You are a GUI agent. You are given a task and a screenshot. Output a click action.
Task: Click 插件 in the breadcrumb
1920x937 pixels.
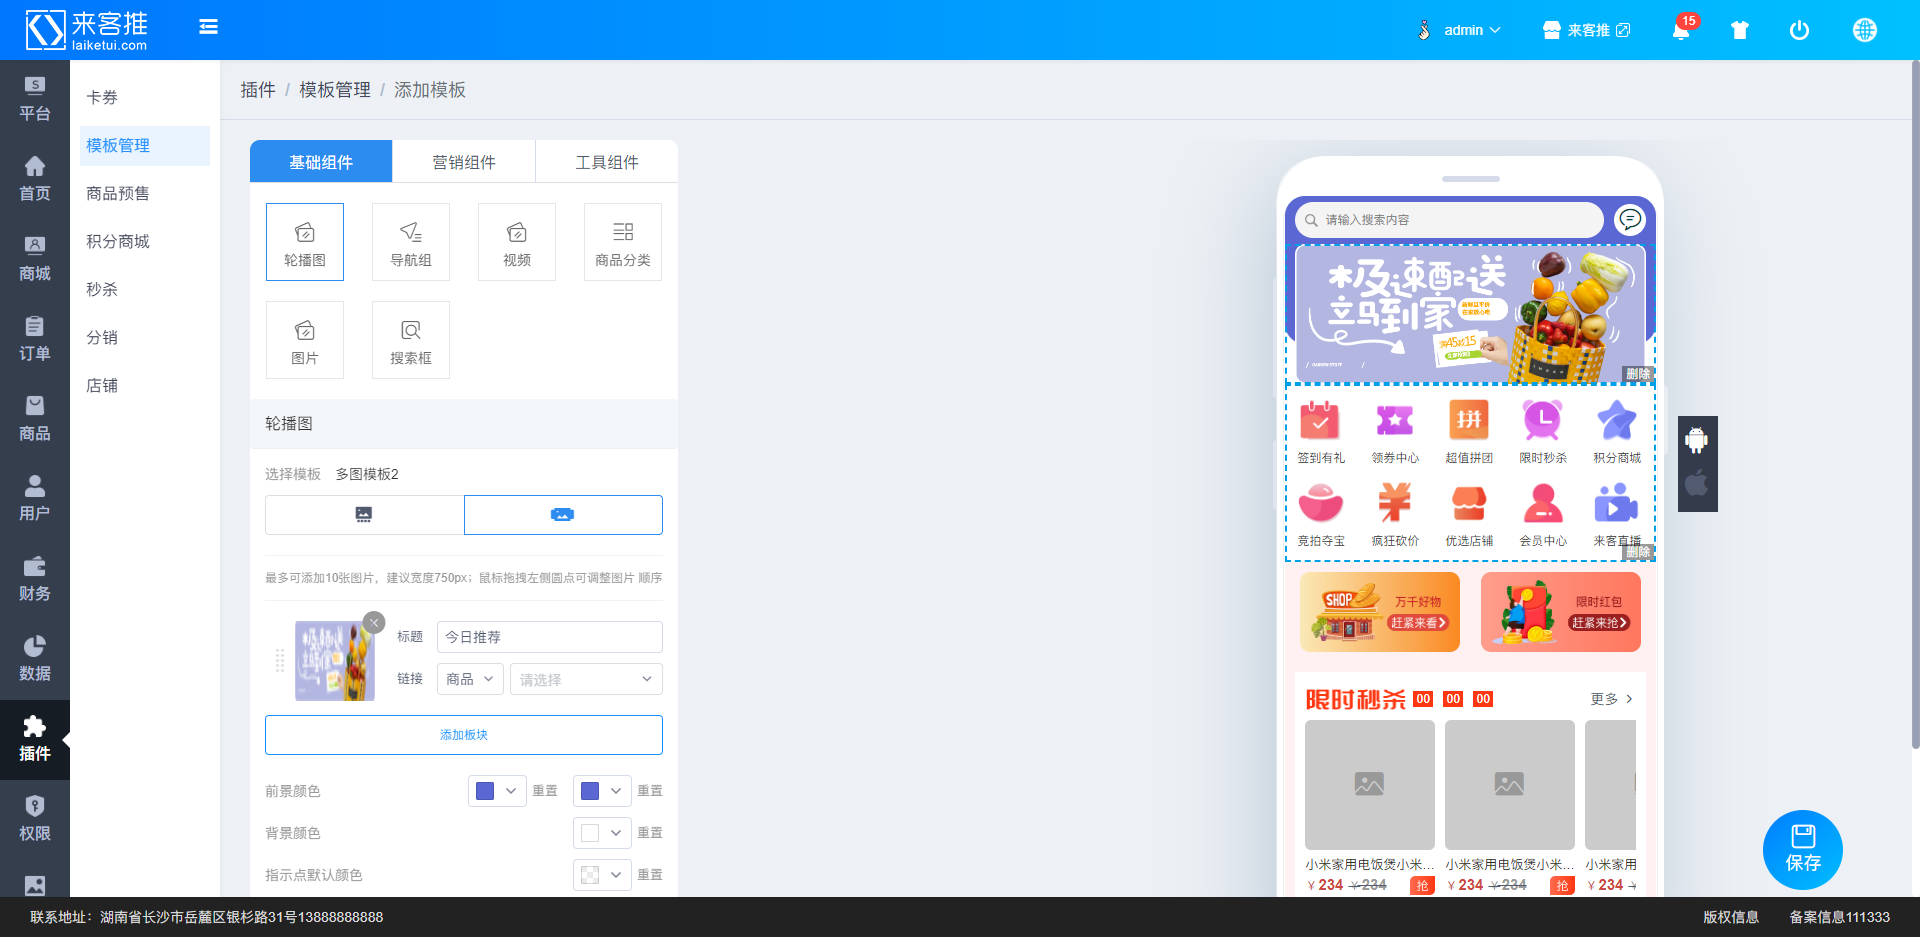[x=258, y=90]
